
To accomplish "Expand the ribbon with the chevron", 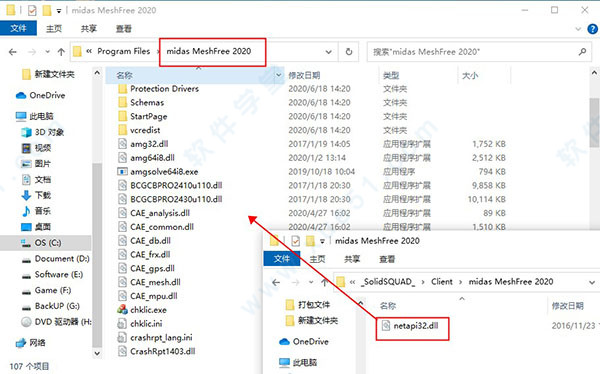I will [x=578, y=29].
